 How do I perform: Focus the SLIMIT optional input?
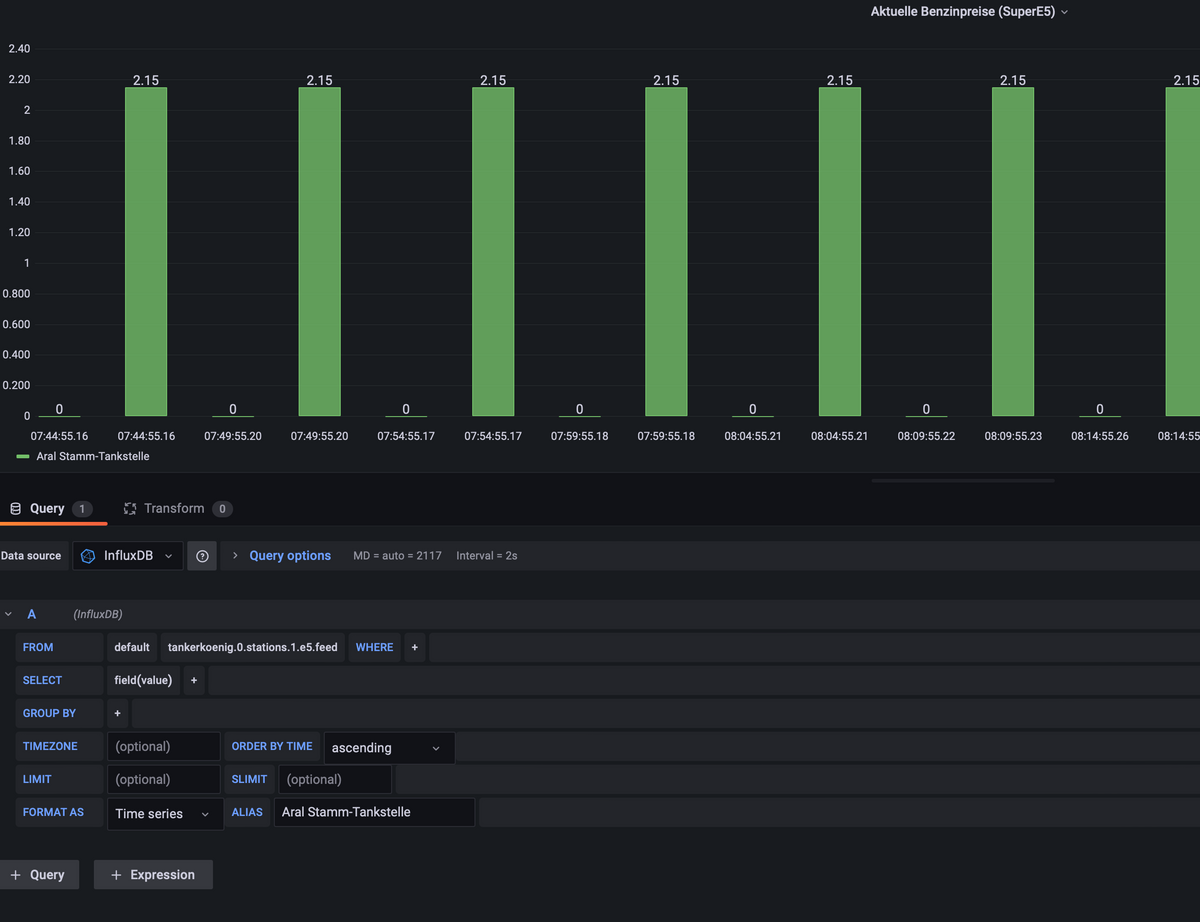tap(335, 779)
